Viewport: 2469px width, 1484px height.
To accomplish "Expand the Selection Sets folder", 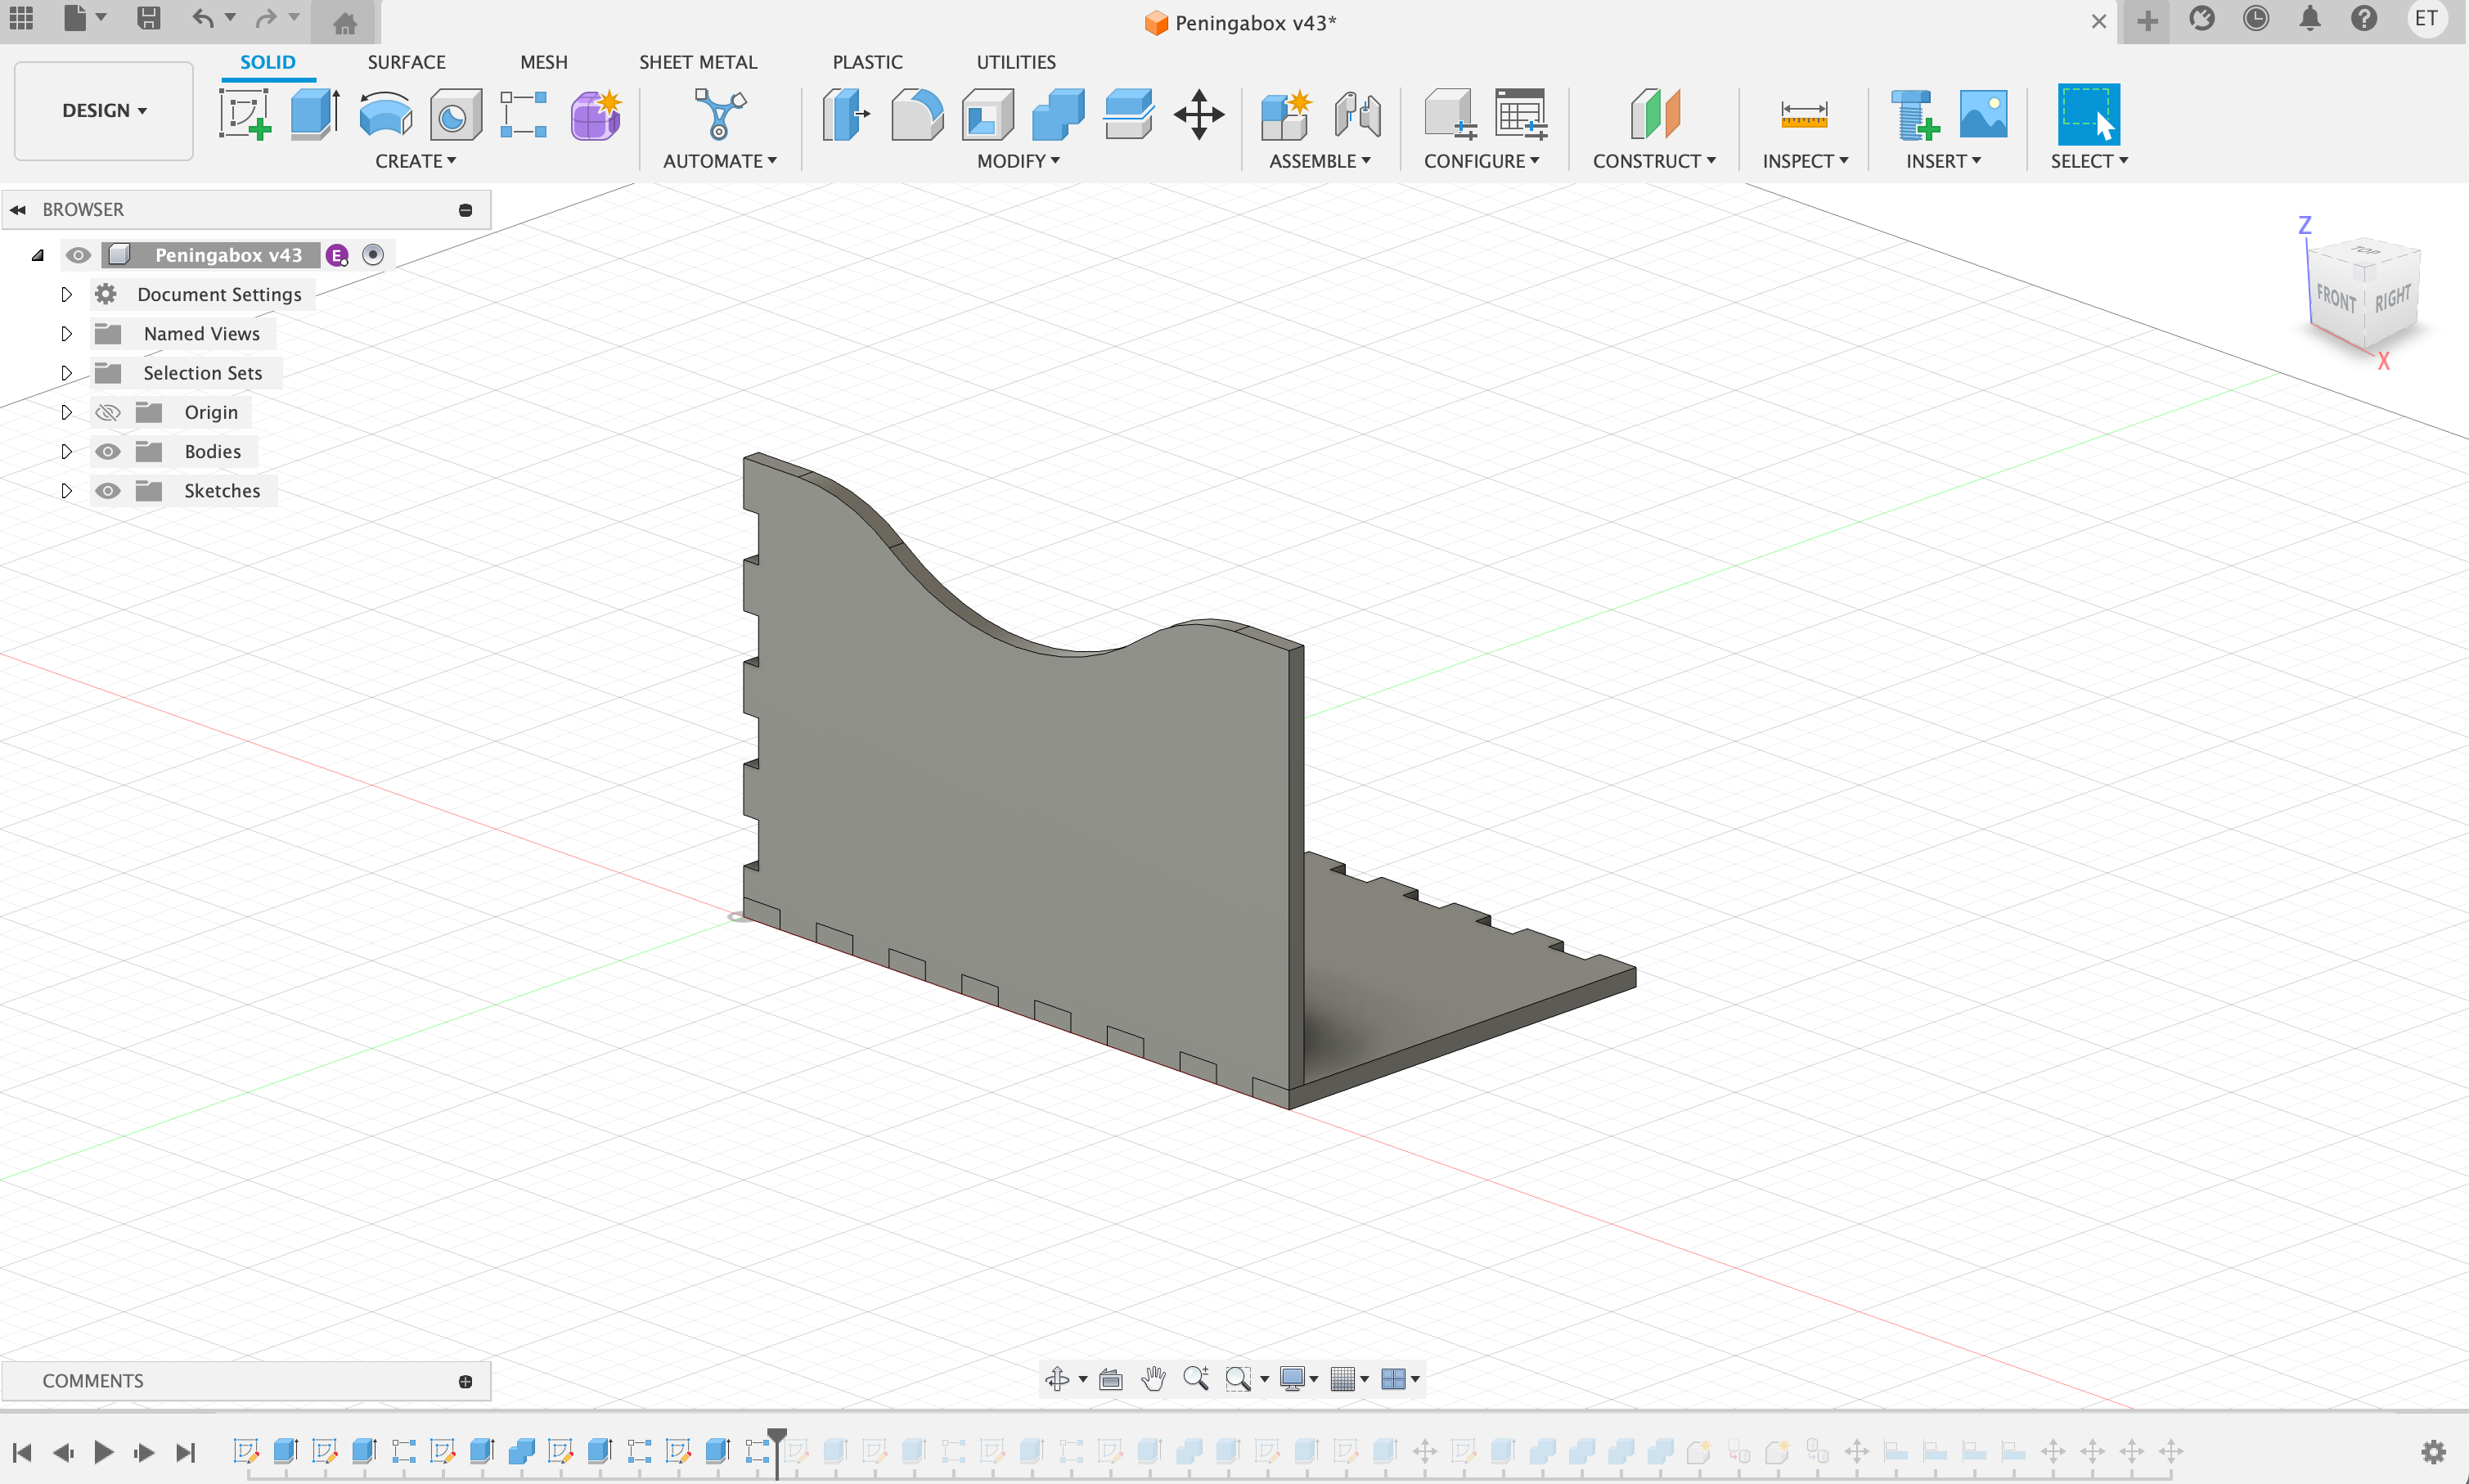I will coord(66,373).
